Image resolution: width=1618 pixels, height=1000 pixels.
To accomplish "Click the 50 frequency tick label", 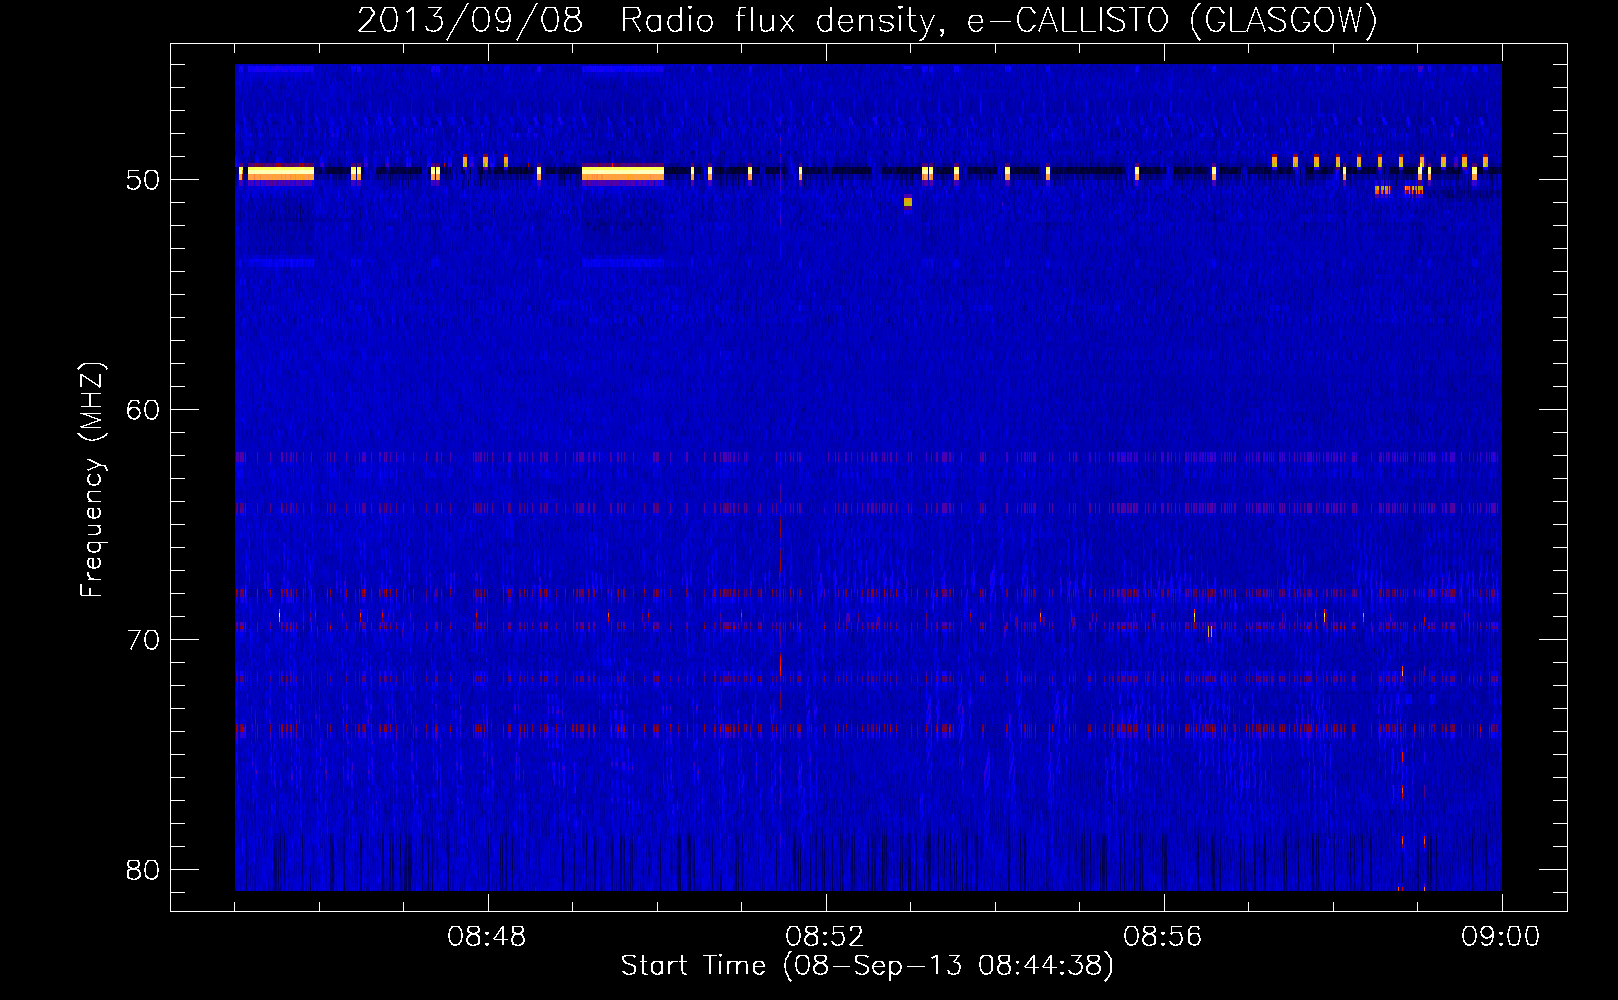I will pos(143,180).
